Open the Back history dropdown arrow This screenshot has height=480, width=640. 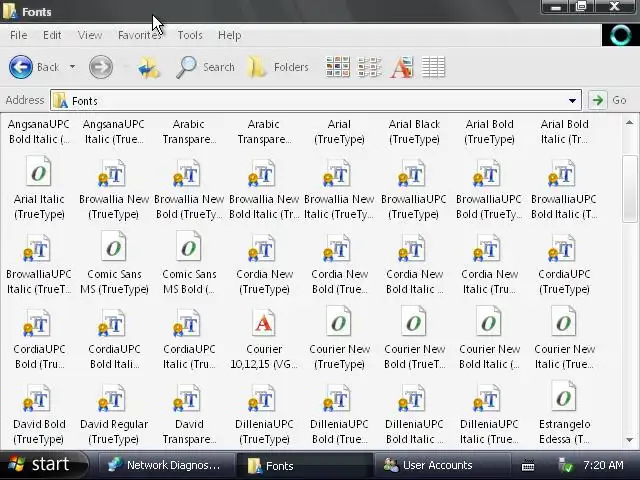point(72,67)
